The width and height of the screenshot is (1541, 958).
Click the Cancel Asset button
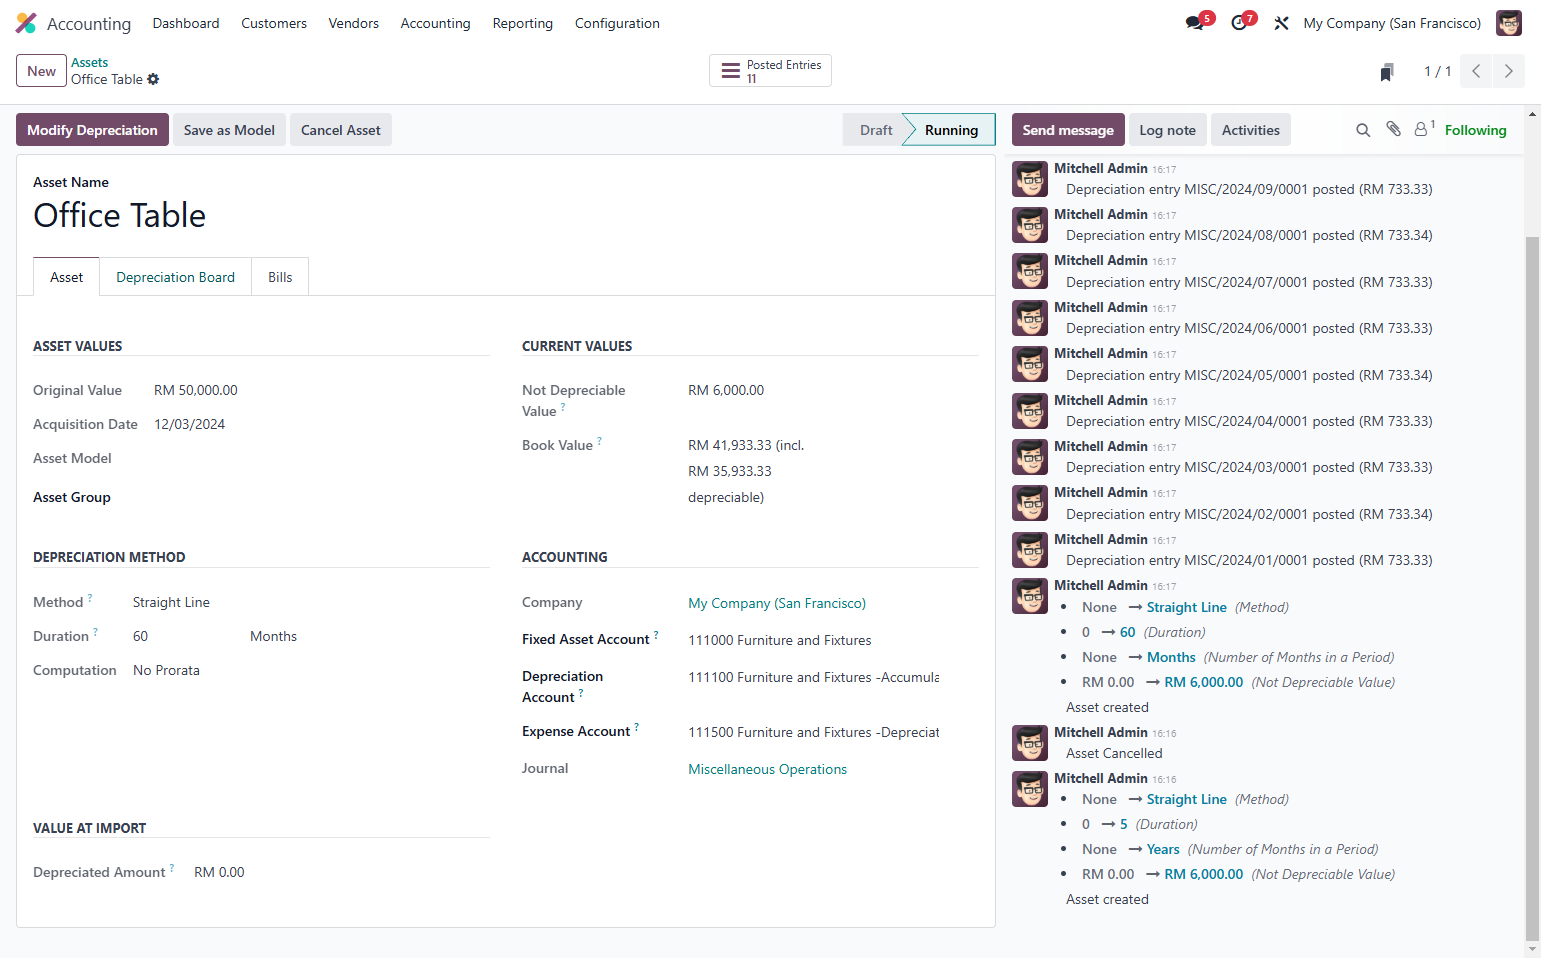point(341,130)
